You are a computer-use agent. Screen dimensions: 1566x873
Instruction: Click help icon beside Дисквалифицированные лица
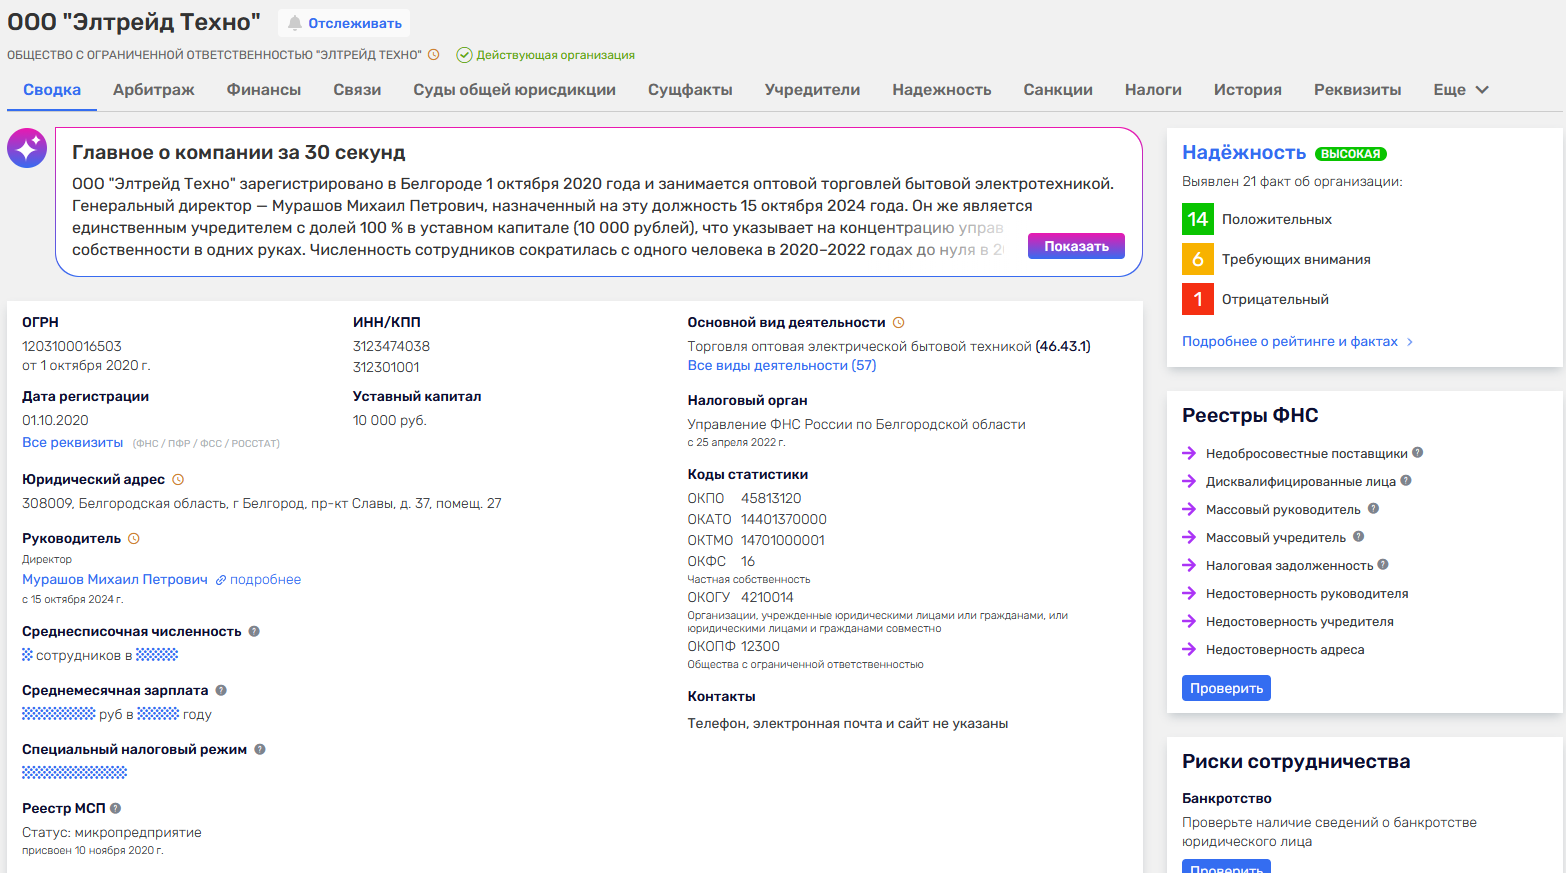point(1406,481)
